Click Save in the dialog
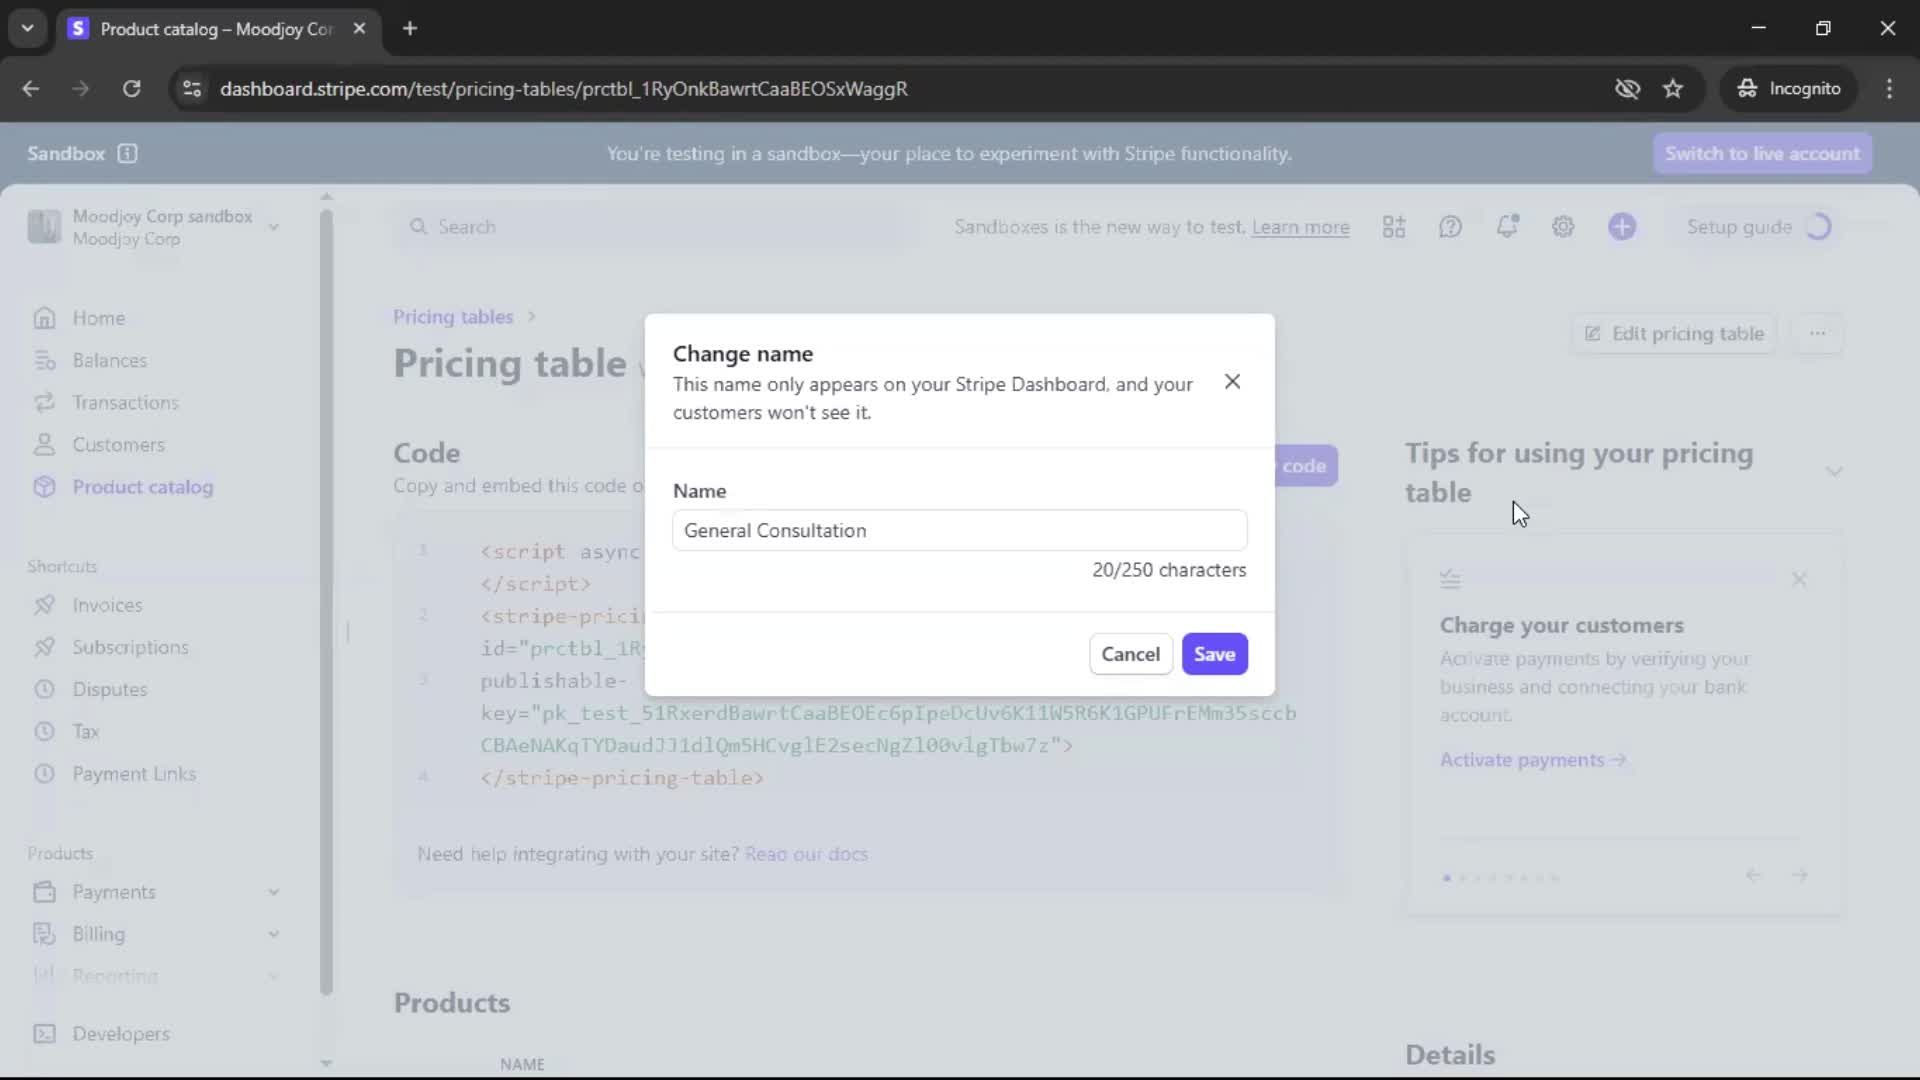The image size is (1920, 1080). coord(1214,654)
